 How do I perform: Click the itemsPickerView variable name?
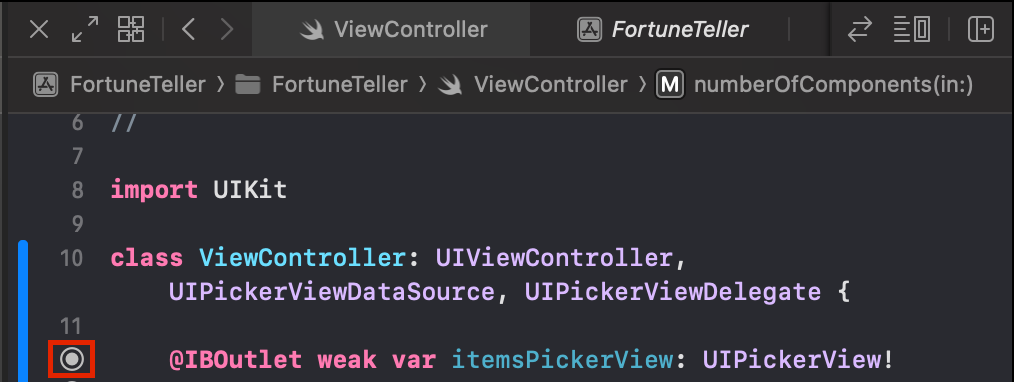pyautogui.click(x=563, y=360)
